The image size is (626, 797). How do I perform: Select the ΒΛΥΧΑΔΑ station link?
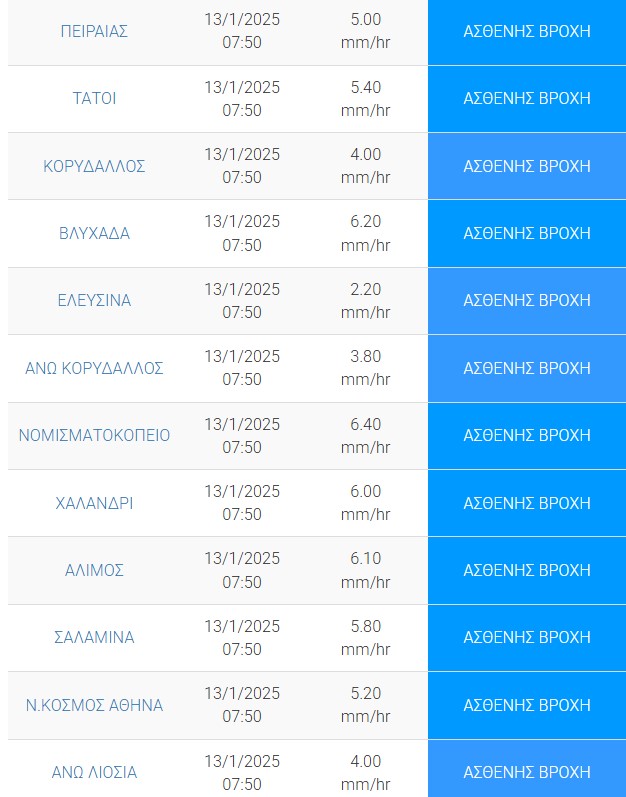94,233
